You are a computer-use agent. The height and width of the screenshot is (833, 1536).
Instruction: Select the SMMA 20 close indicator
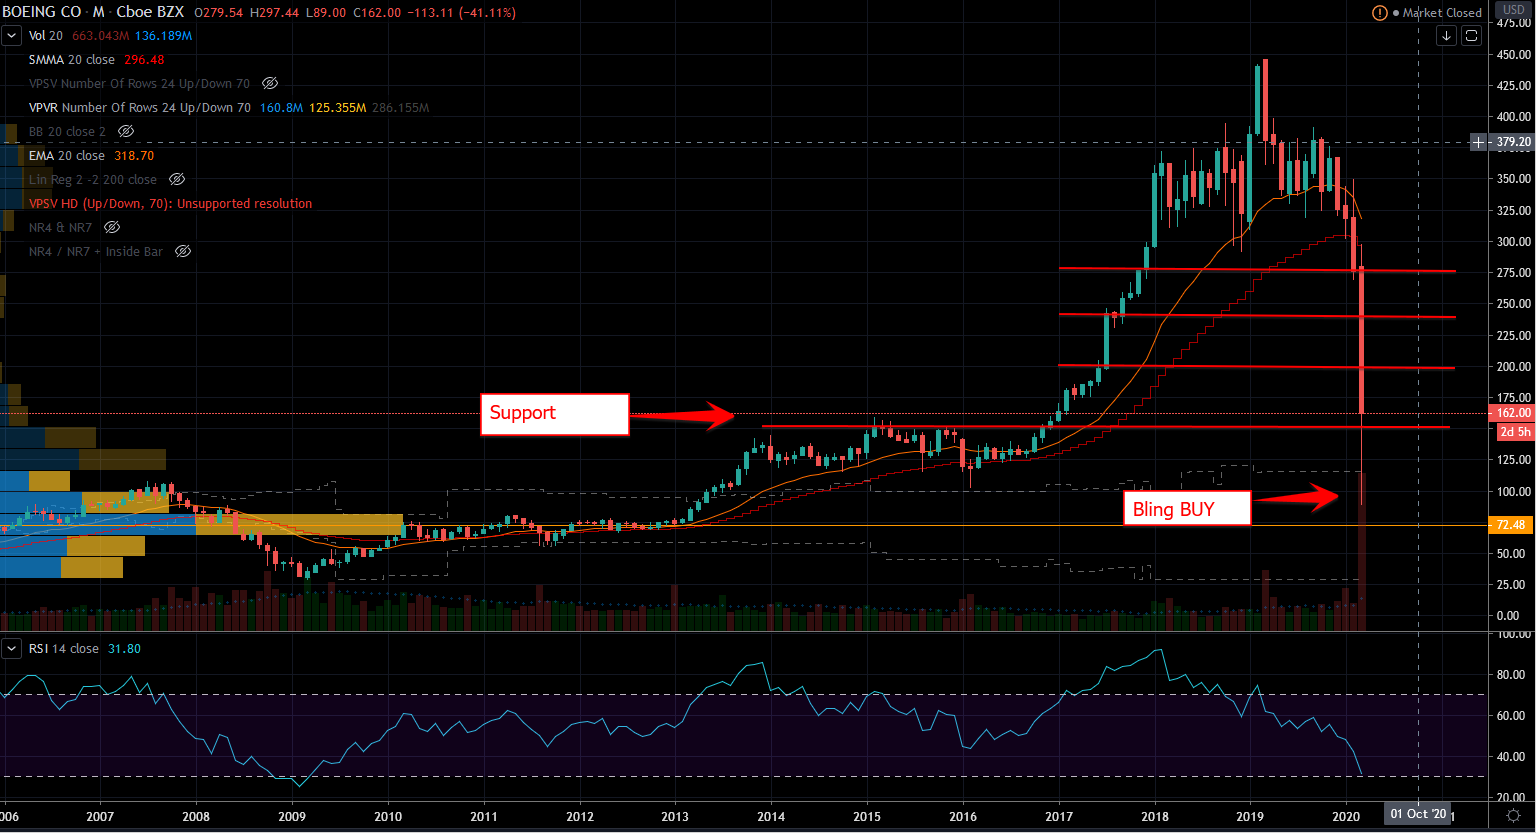[72, 60]
